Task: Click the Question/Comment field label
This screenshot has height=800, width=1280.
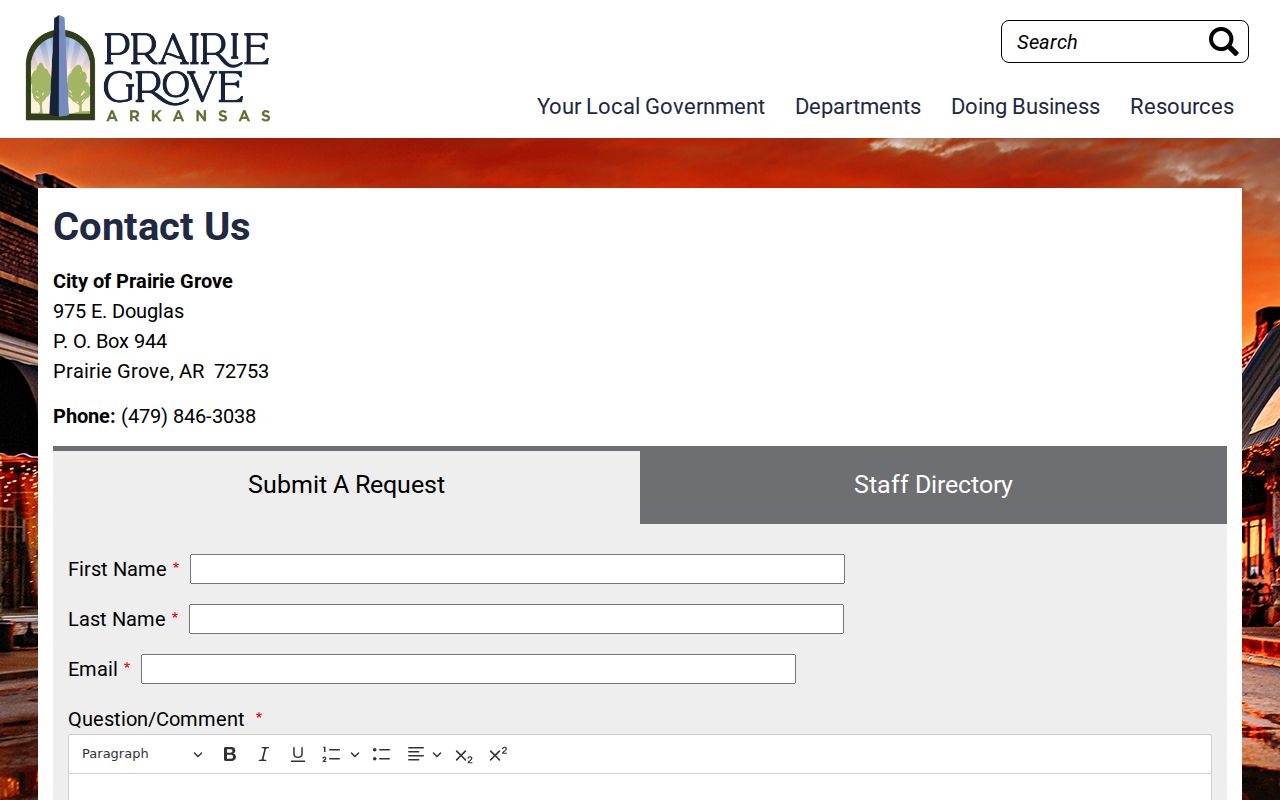Action: click(x=156, y=719)
